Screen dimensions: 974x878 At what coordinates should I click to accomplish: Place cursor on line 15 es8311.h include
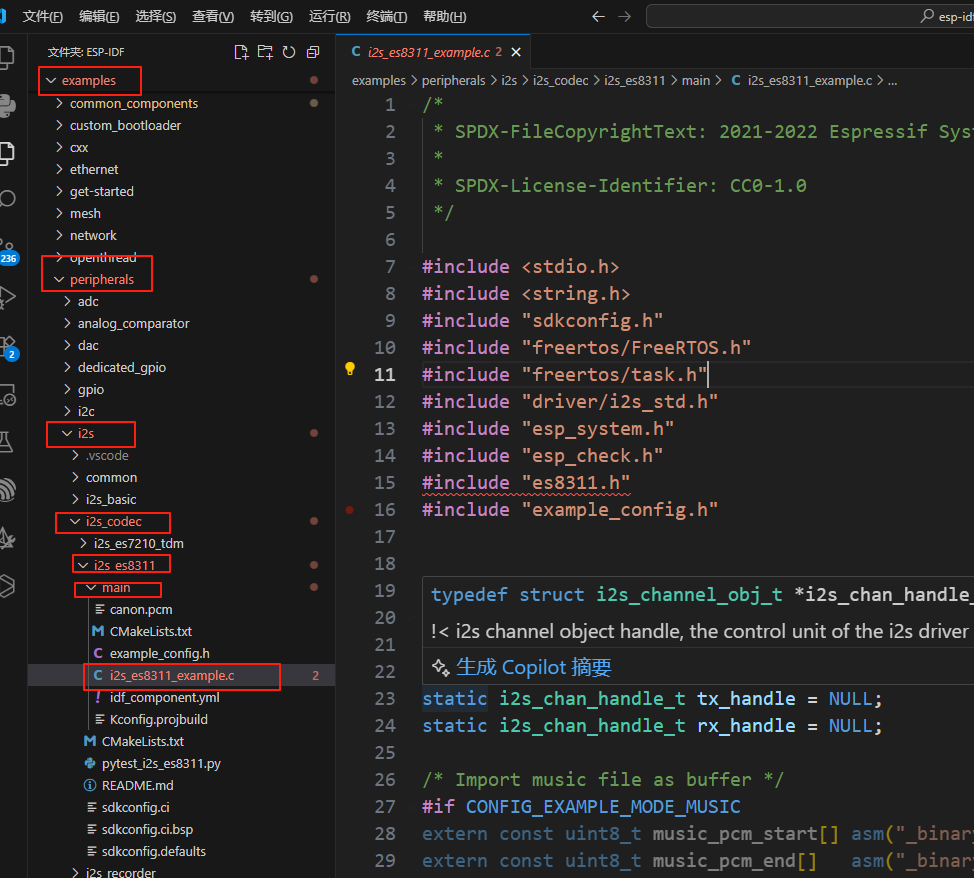coord(526,483)
